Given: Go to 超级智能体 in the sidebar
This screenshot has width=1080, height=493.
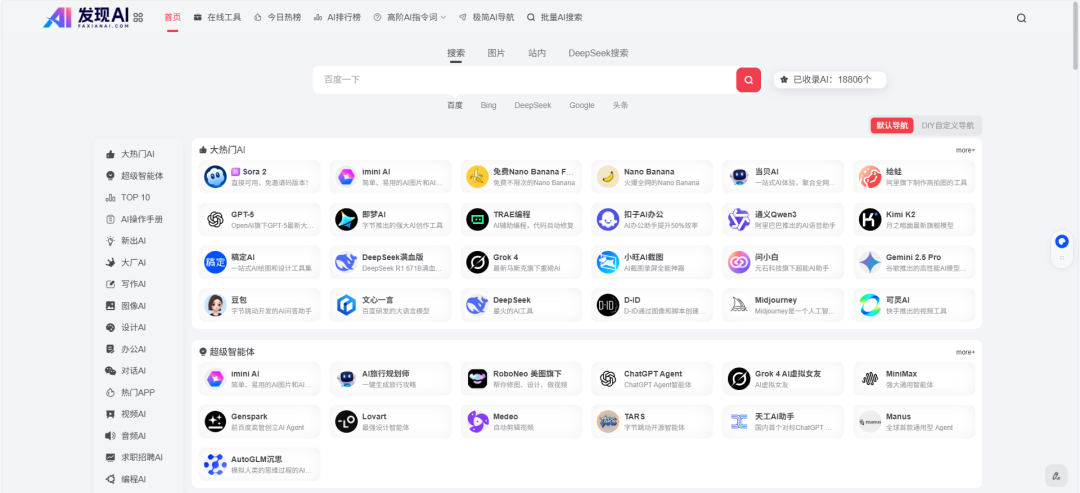Looking at the screenshot, I should point(134,176).
